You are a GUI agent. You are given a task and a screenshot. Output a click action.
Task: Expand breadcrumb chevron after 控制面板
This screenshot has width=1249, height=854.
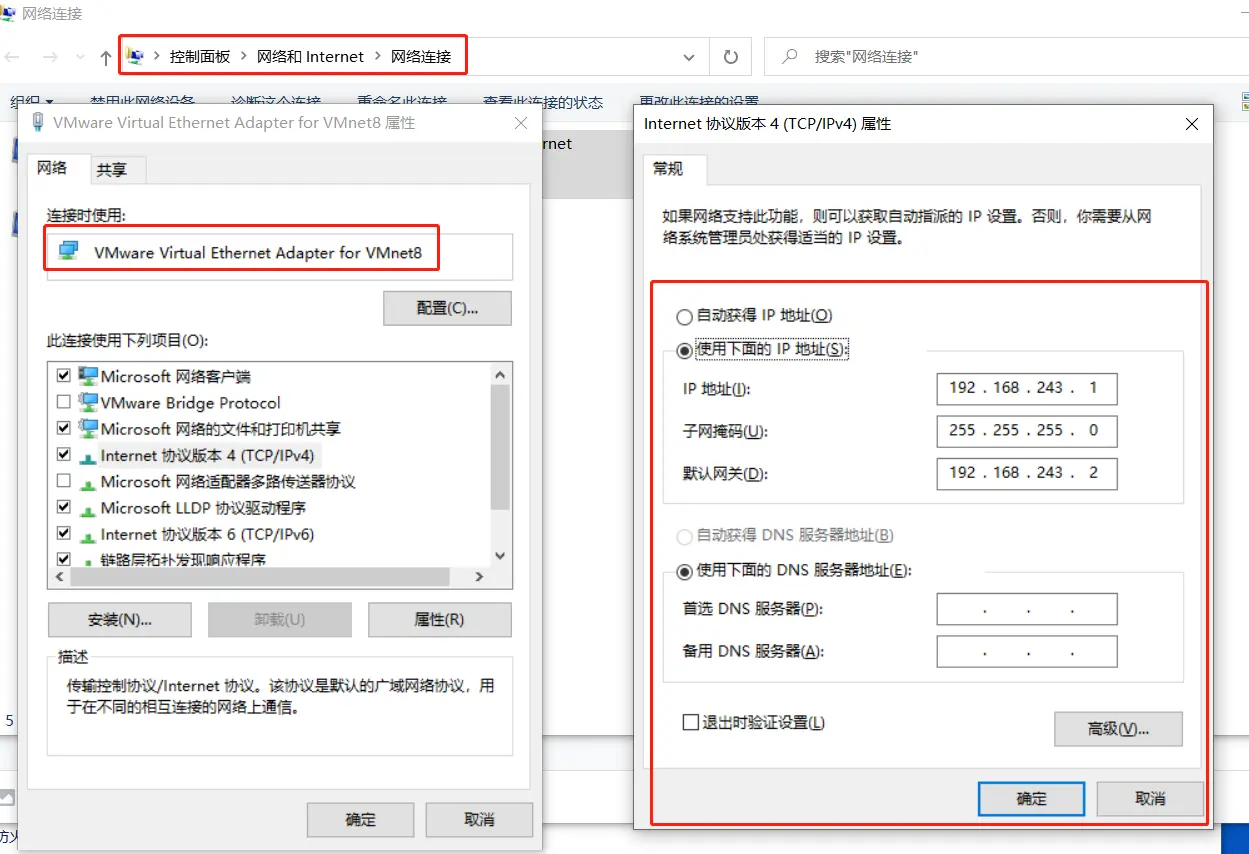244,57
